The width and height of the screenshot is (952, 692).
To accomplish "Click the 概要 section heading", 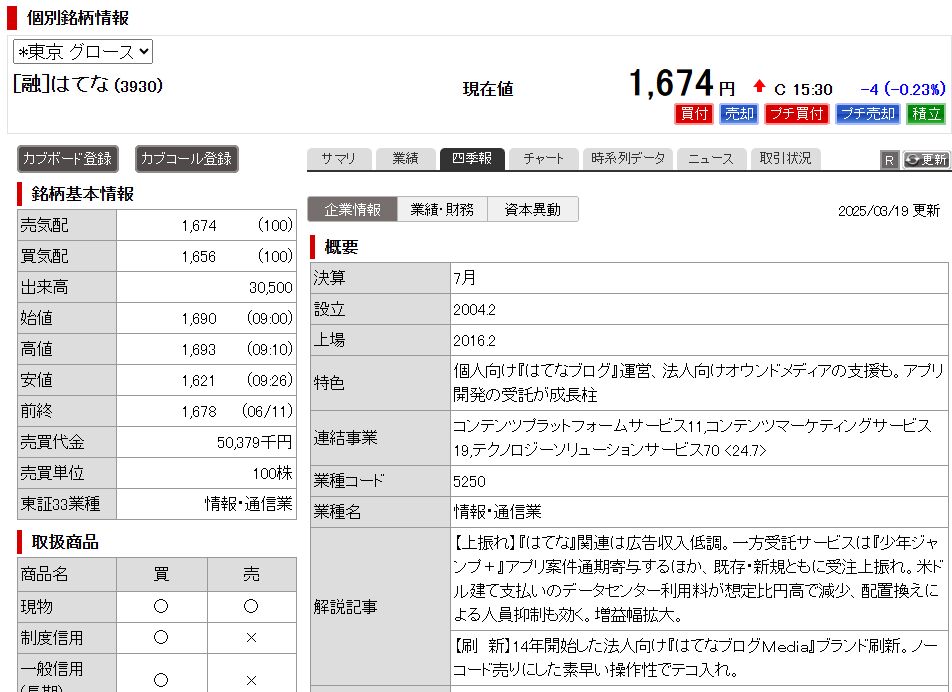I will pos(341,247).
